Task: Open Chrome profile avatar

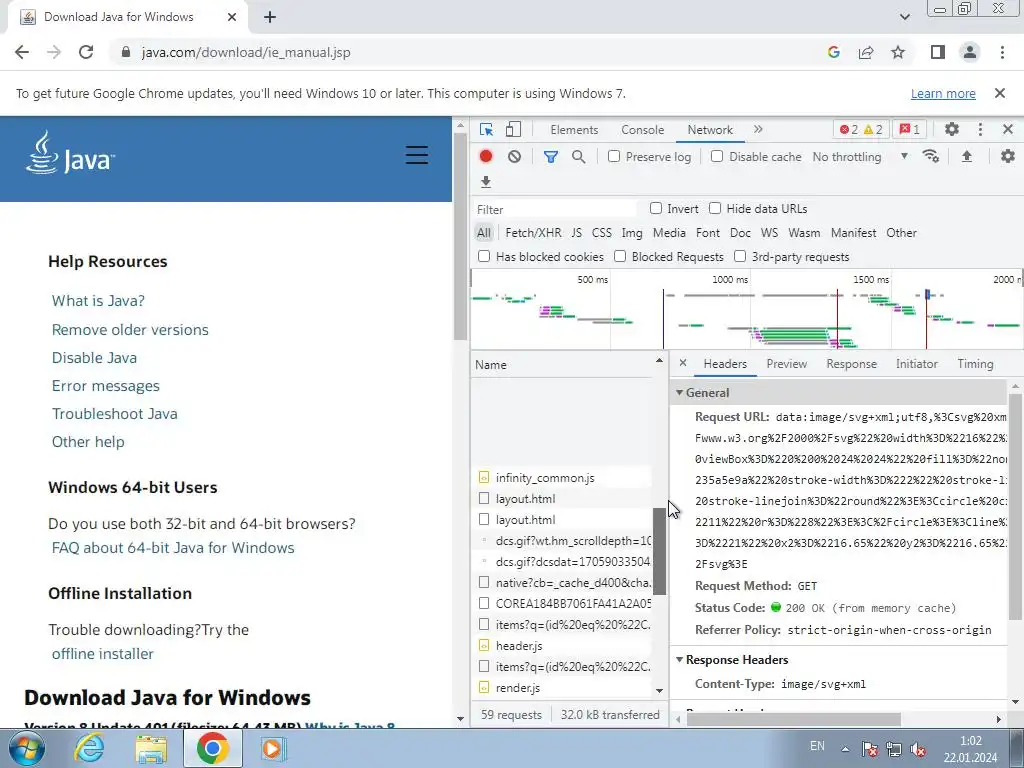Action: point(970,52)
